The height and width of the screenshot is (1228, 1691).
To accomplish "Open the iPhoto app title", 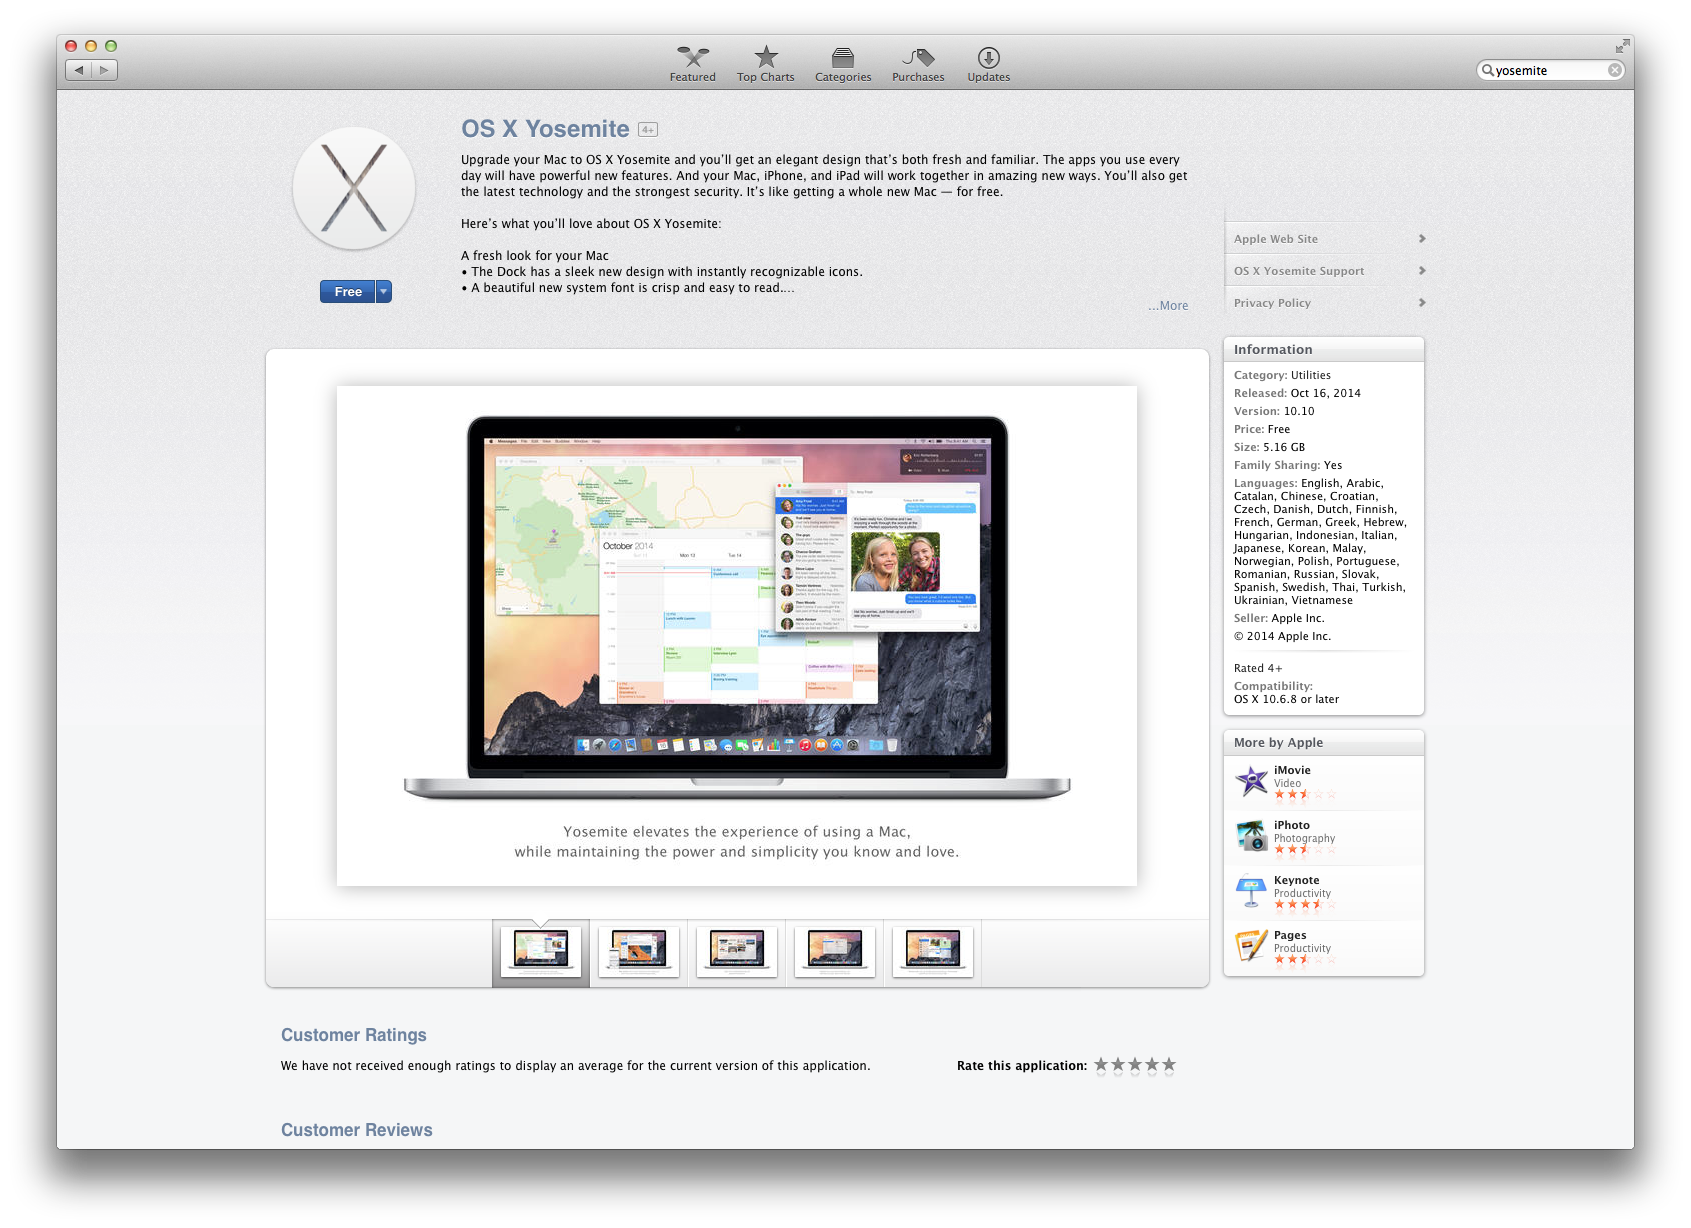I will pos(1292,825).
